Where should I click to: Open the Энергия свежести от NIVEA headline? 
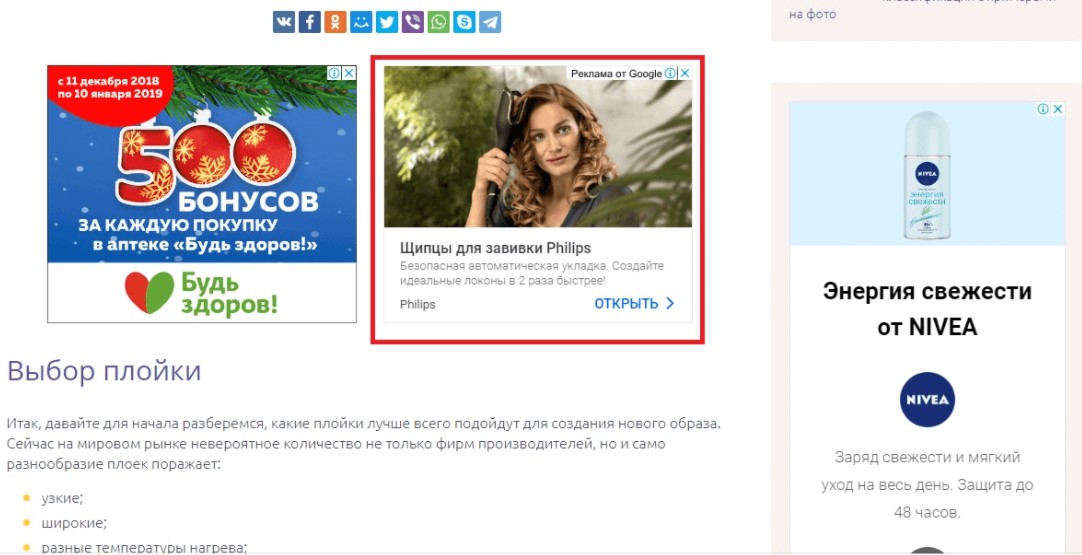point(927,309)
